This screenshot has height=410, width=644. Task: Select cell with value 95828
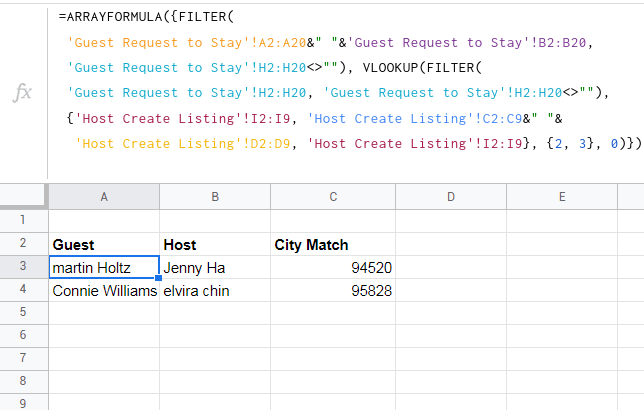(333, 290)
